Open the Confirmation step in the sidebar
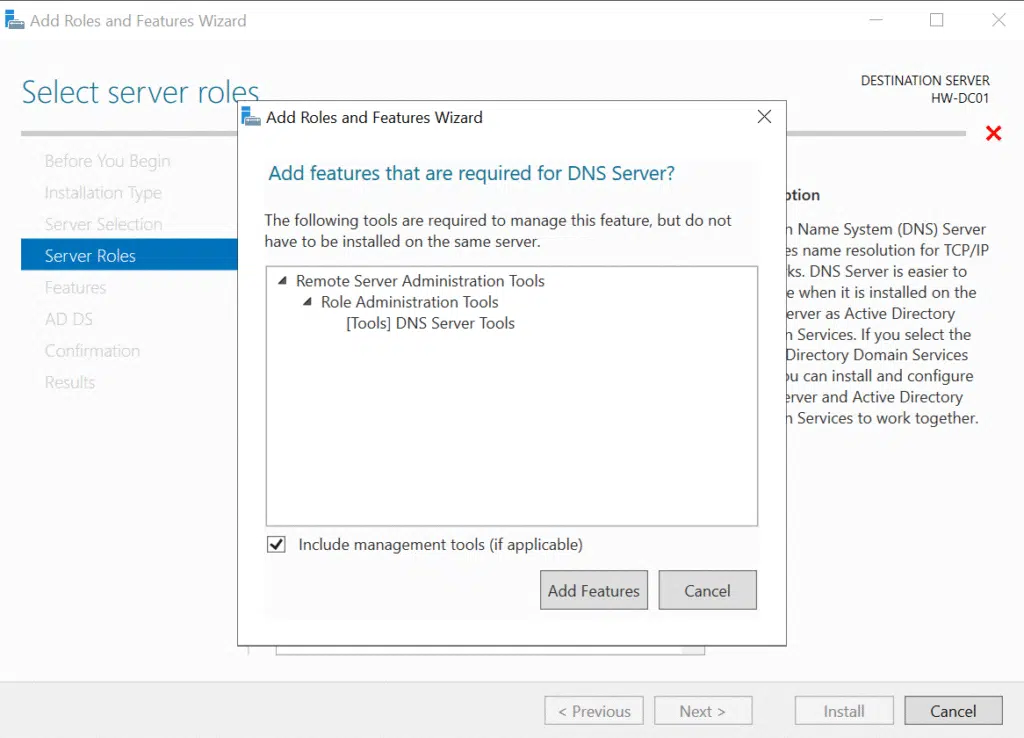 point(92,351)
